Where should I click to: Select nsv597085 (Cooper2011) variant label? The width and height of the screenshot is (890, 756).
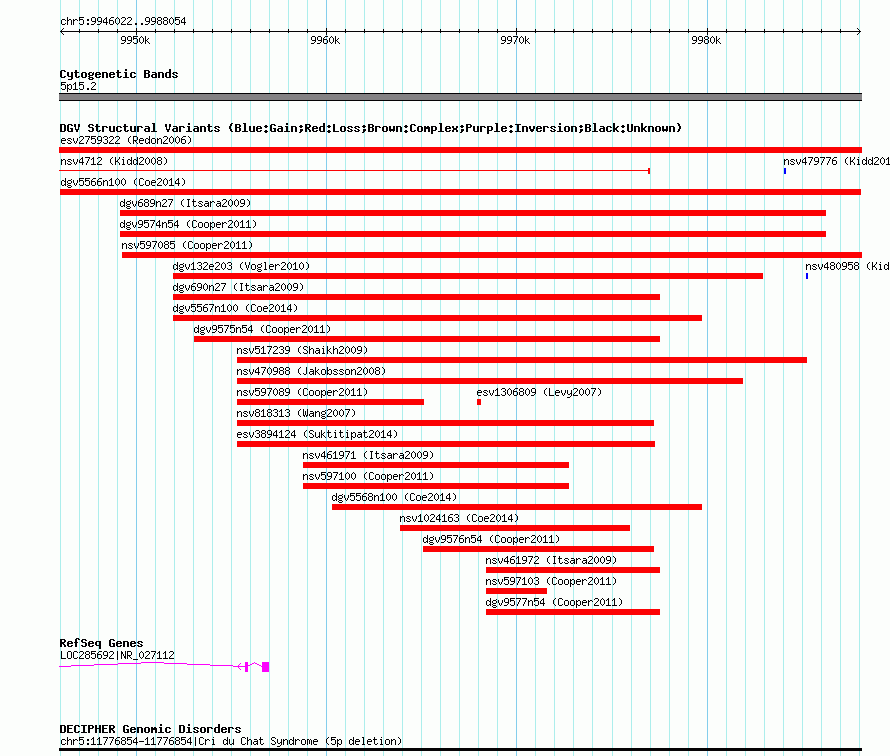point(187,245)
